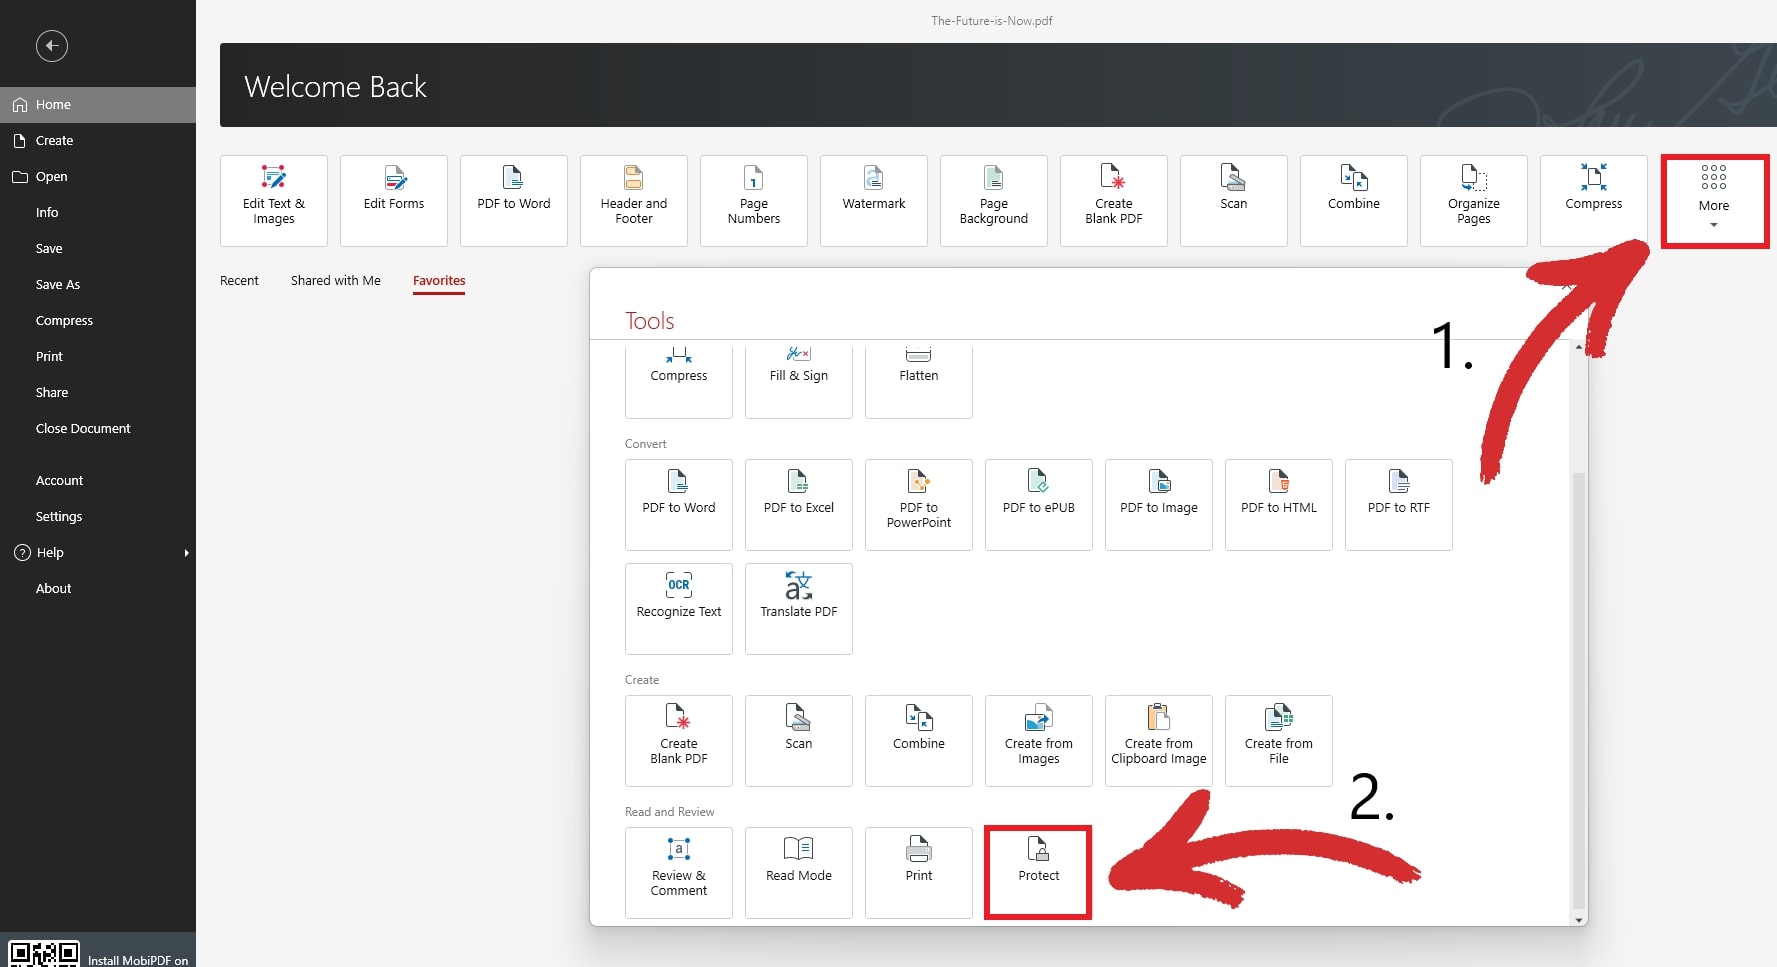1777x967 pixels.
Task: Create Blank PDF in Create section
Action: pyautogui.click(x=679, y=741)
